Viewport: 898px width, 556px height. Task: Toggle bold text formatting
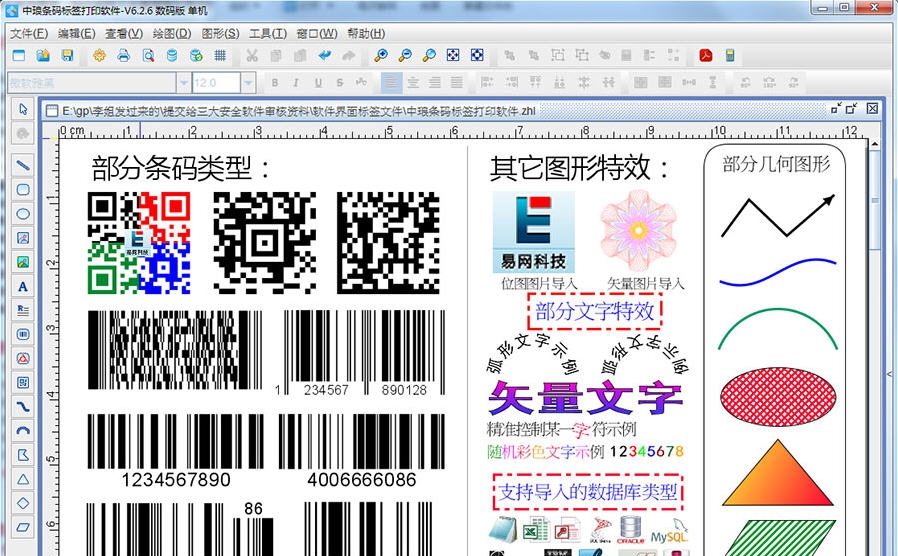tap(272, 83)
